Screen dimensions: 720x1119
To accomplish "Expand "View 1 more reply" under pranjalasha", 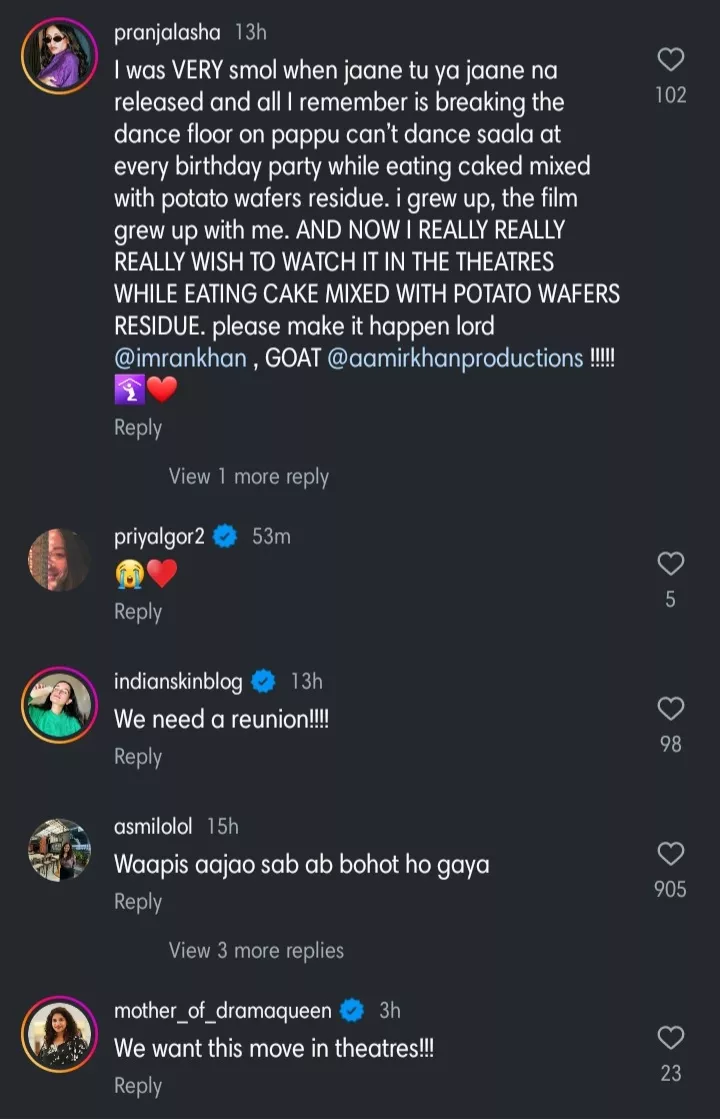I will click(248, 477).
